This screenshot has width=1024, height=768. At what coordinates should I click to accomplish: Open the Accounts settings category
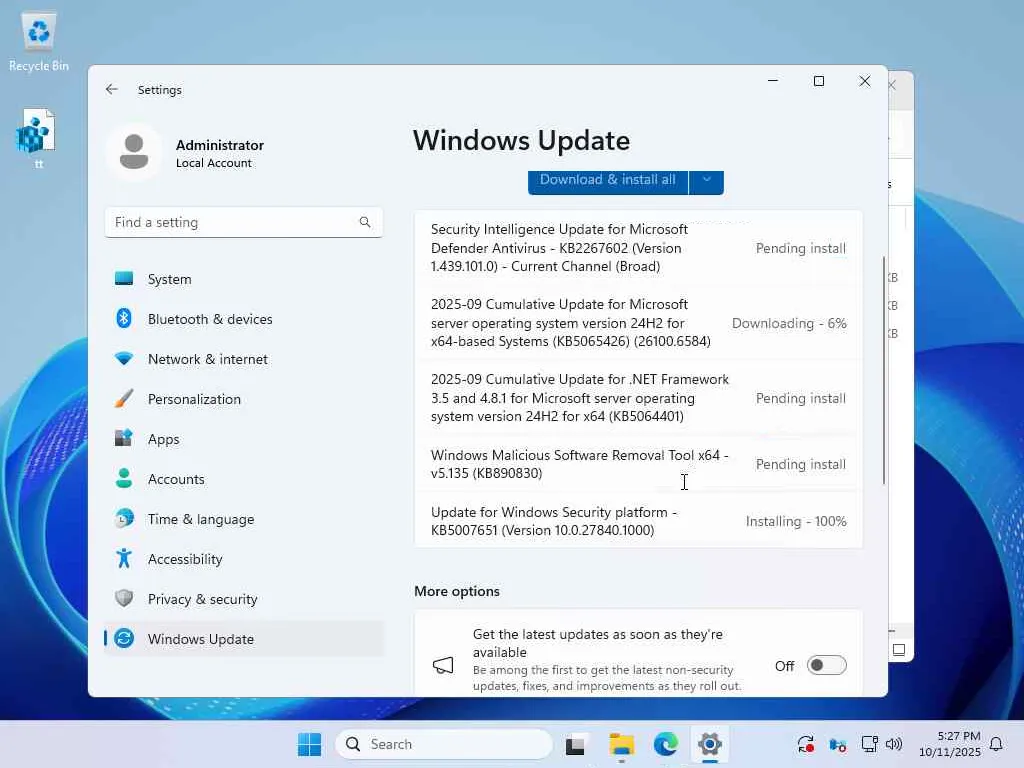(x=244, y=479)
